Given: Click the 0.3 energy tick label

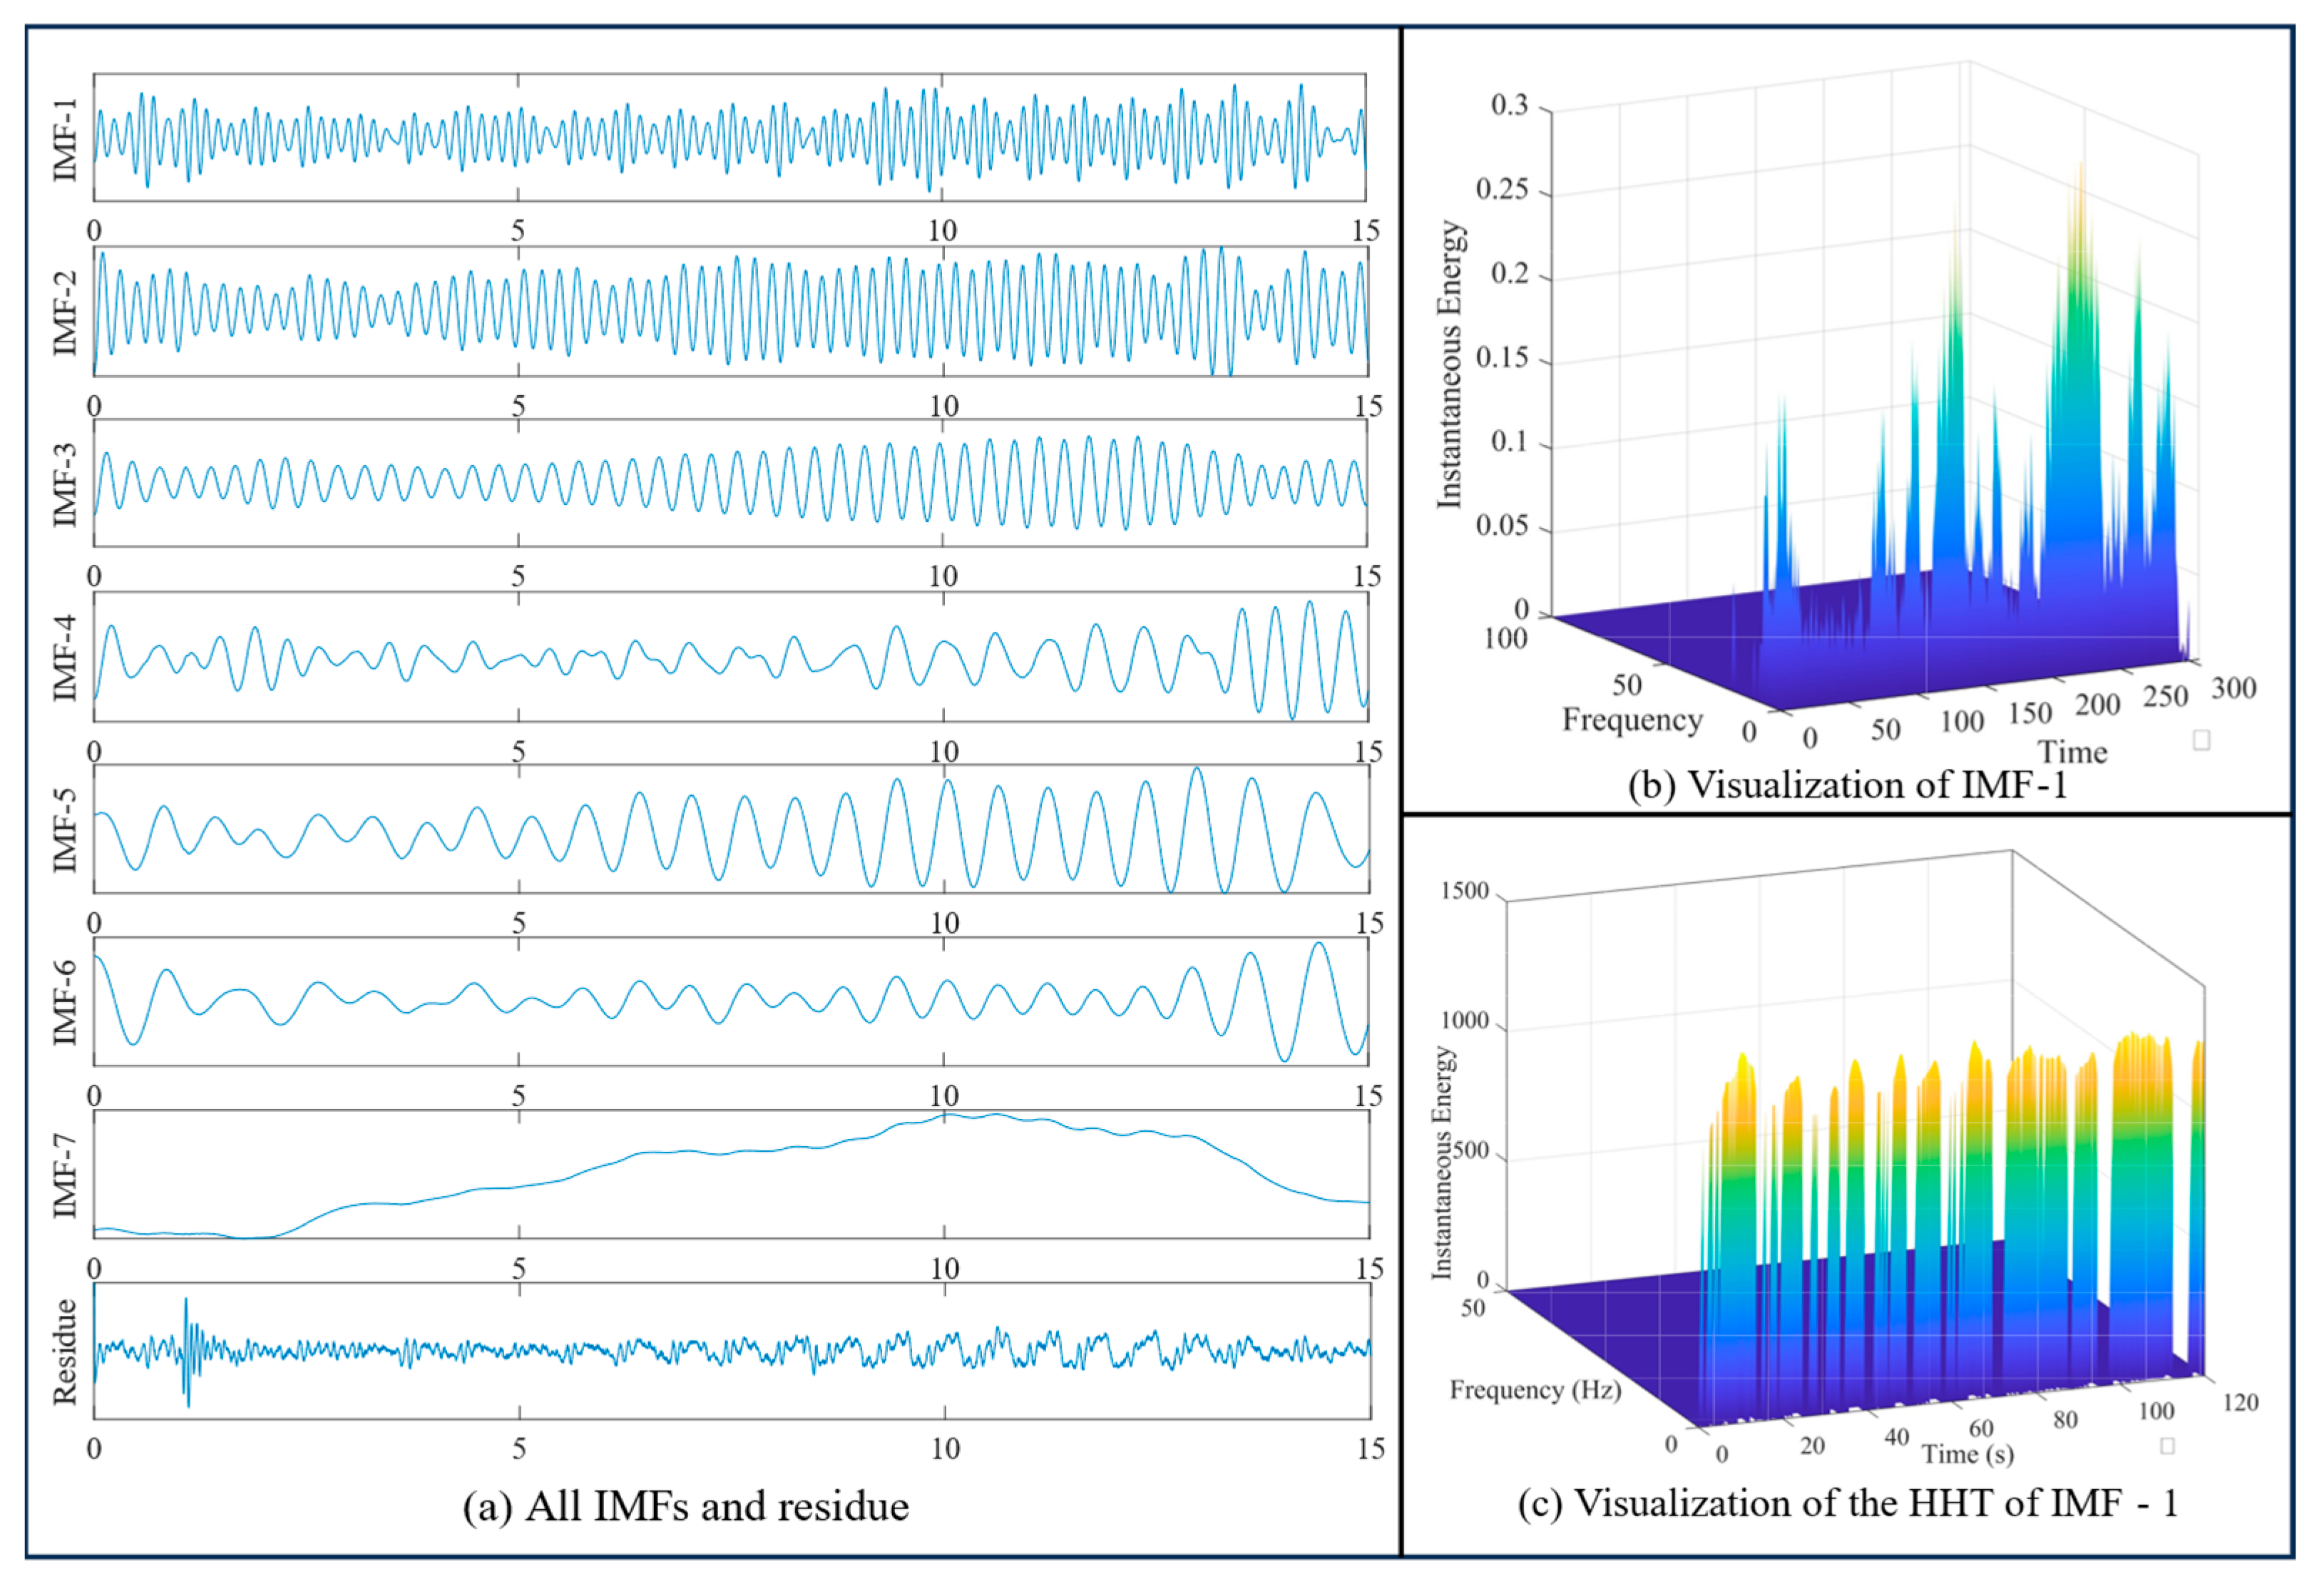Looking at the screenshot, I should [x=1510, y=105].
